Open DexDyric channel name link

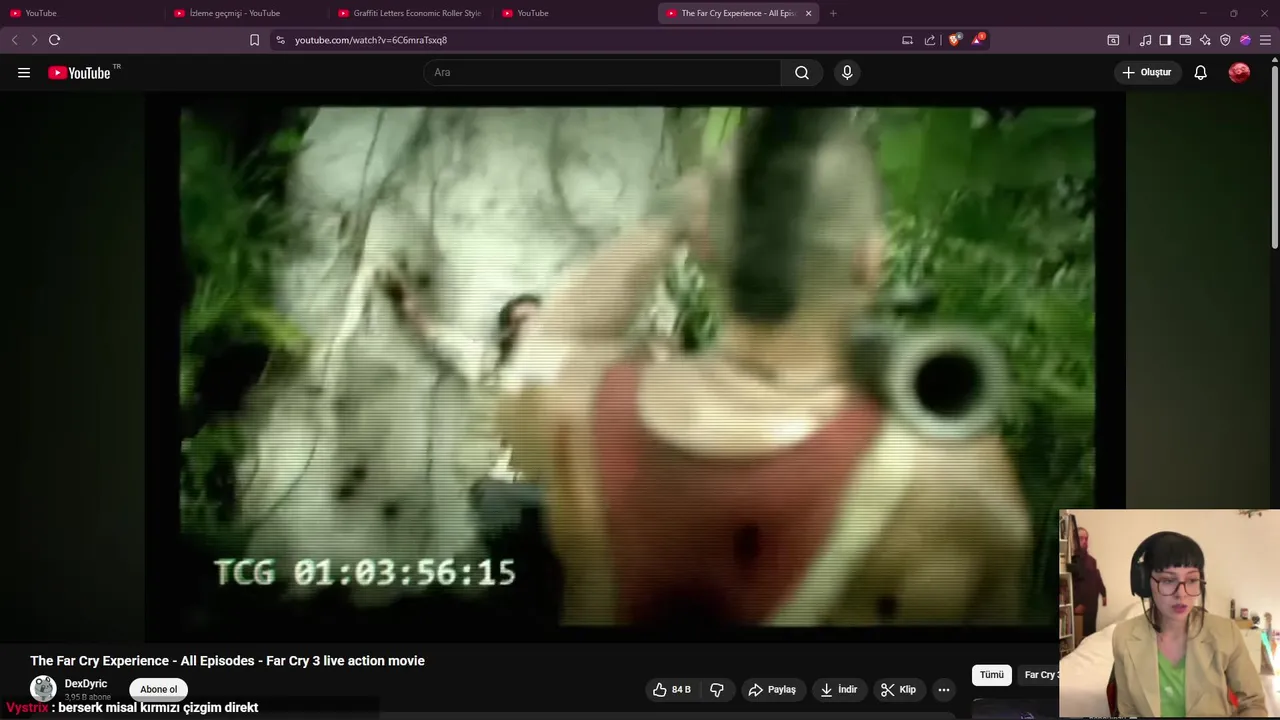click(x=86, y=684)
